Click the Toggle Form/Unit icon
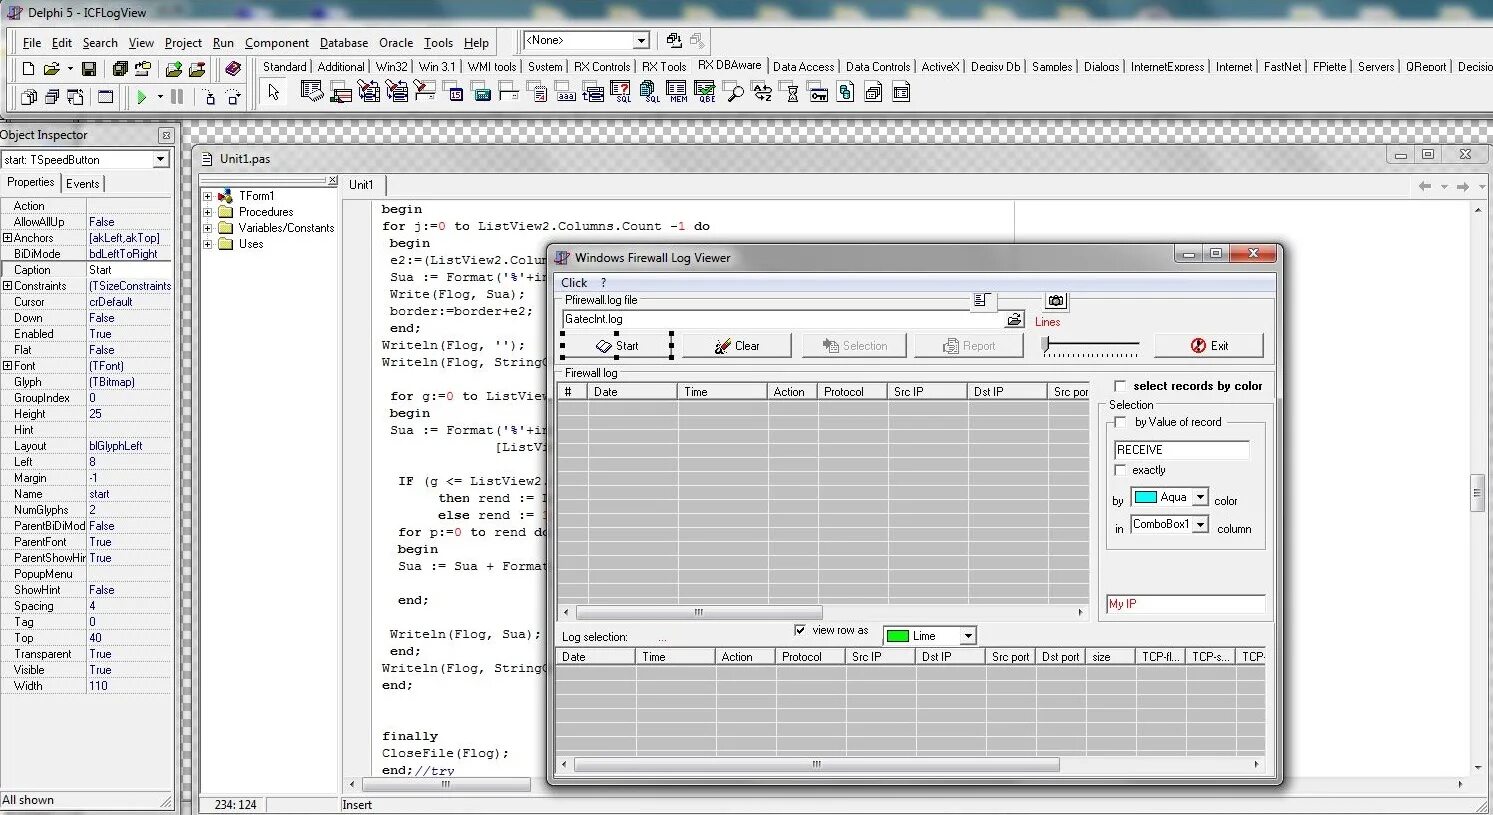This screenshot has width=1493, height=815. (x=75, y=97)
